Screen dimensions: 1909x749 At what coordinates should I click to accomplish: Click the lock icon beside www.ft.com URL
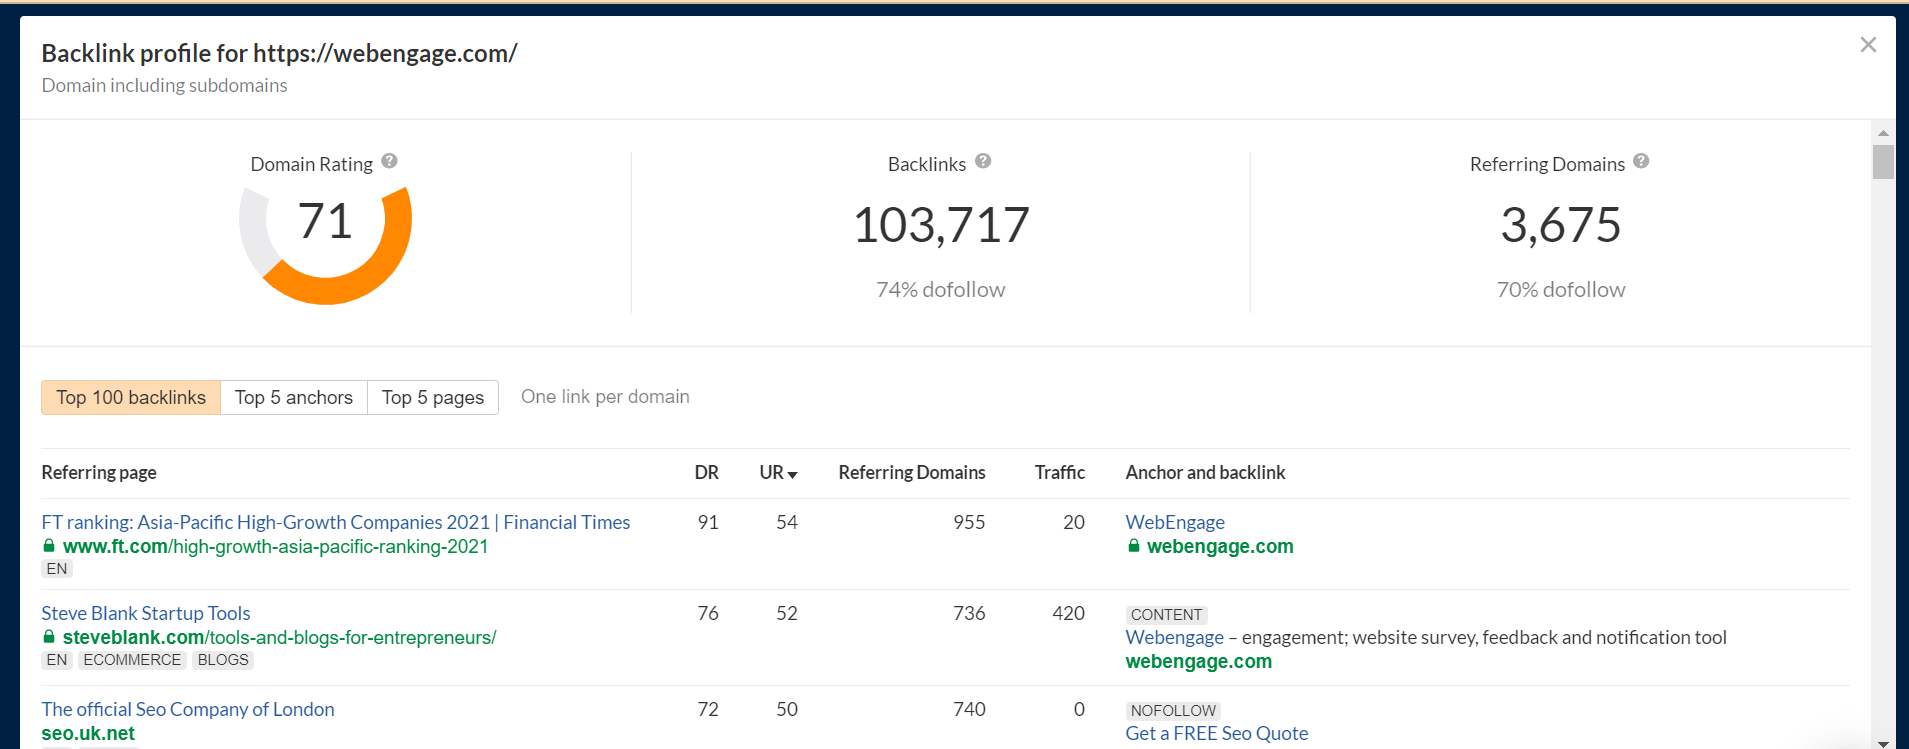point(49,546)
